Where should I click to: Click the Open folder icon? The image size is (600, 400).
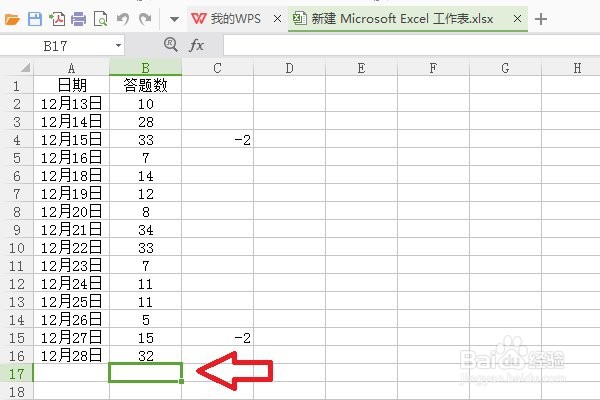pyautogui.click(x=12, y=19)
